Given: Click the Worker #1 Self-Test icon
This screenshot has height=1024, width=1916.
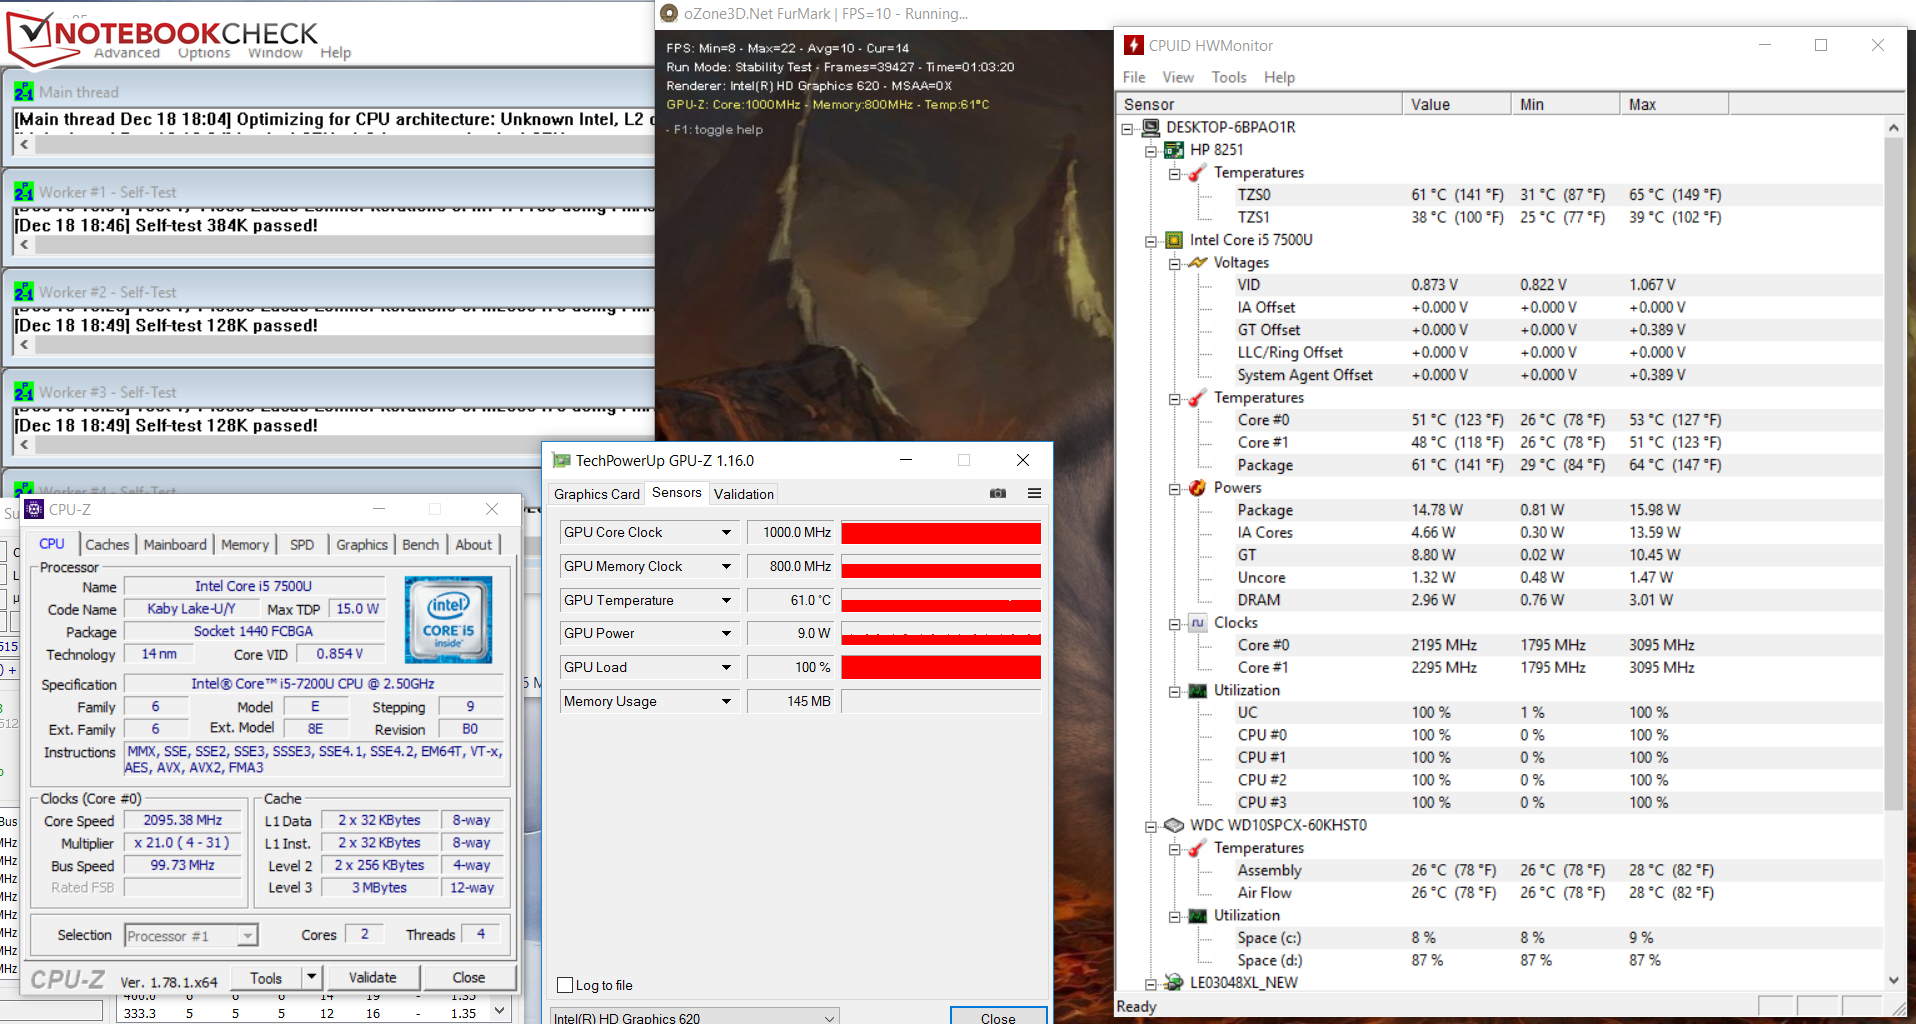Looking at the screenshot, I should (24, 192).
